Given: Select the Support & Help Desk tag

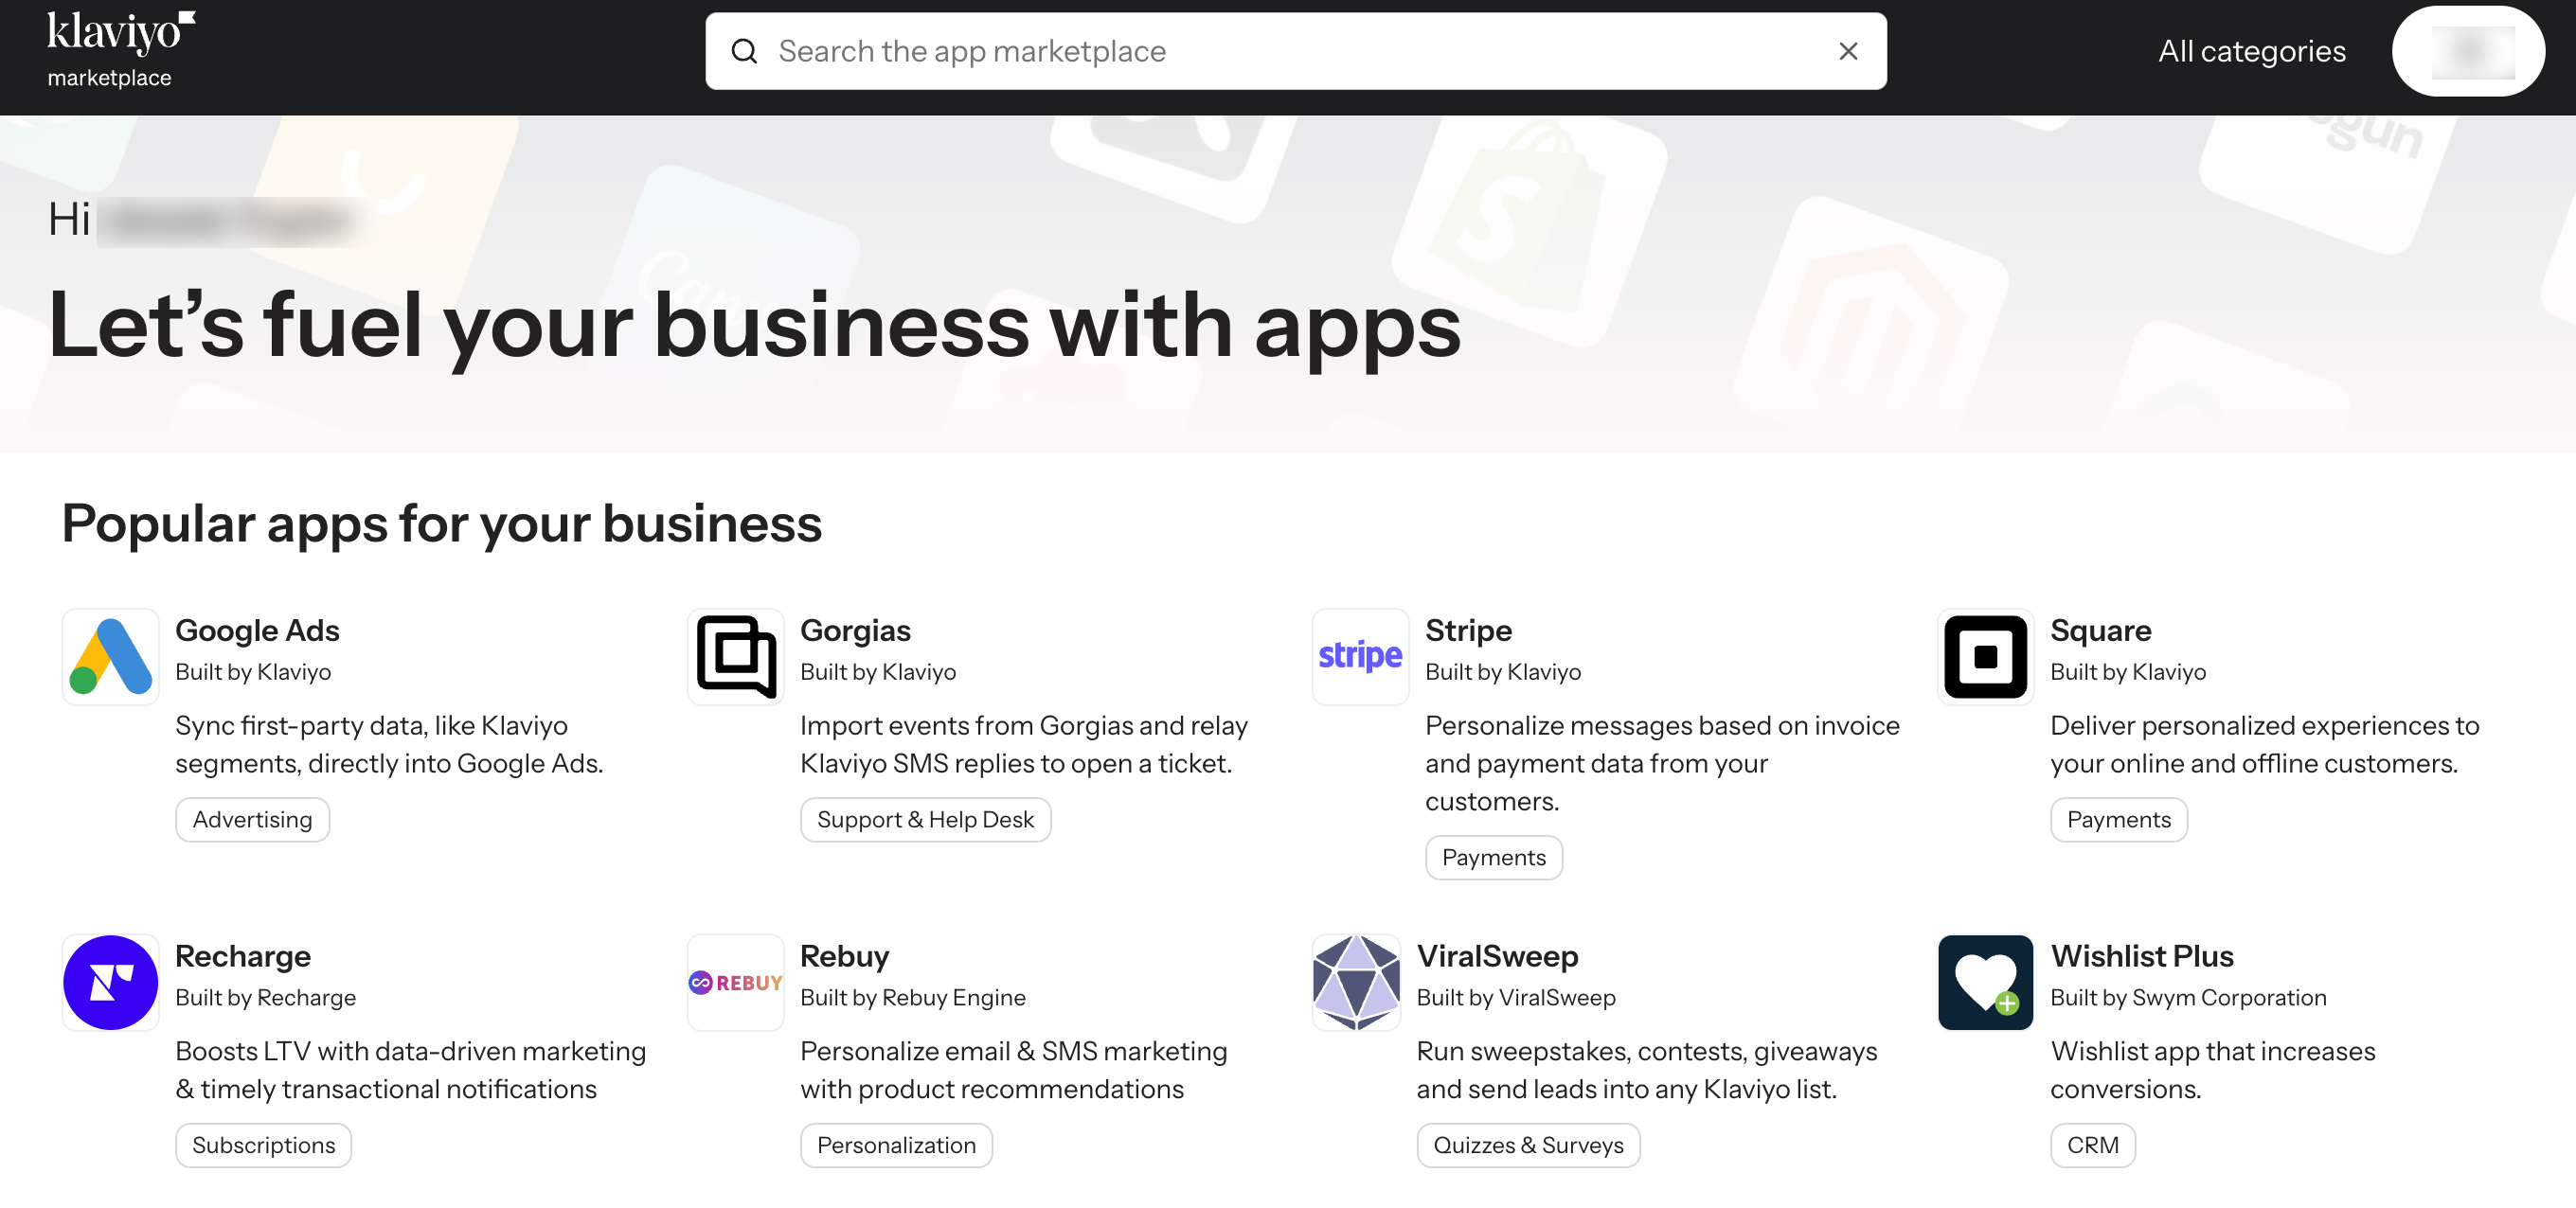Looking at the screenshot, I should pos(925,819).
